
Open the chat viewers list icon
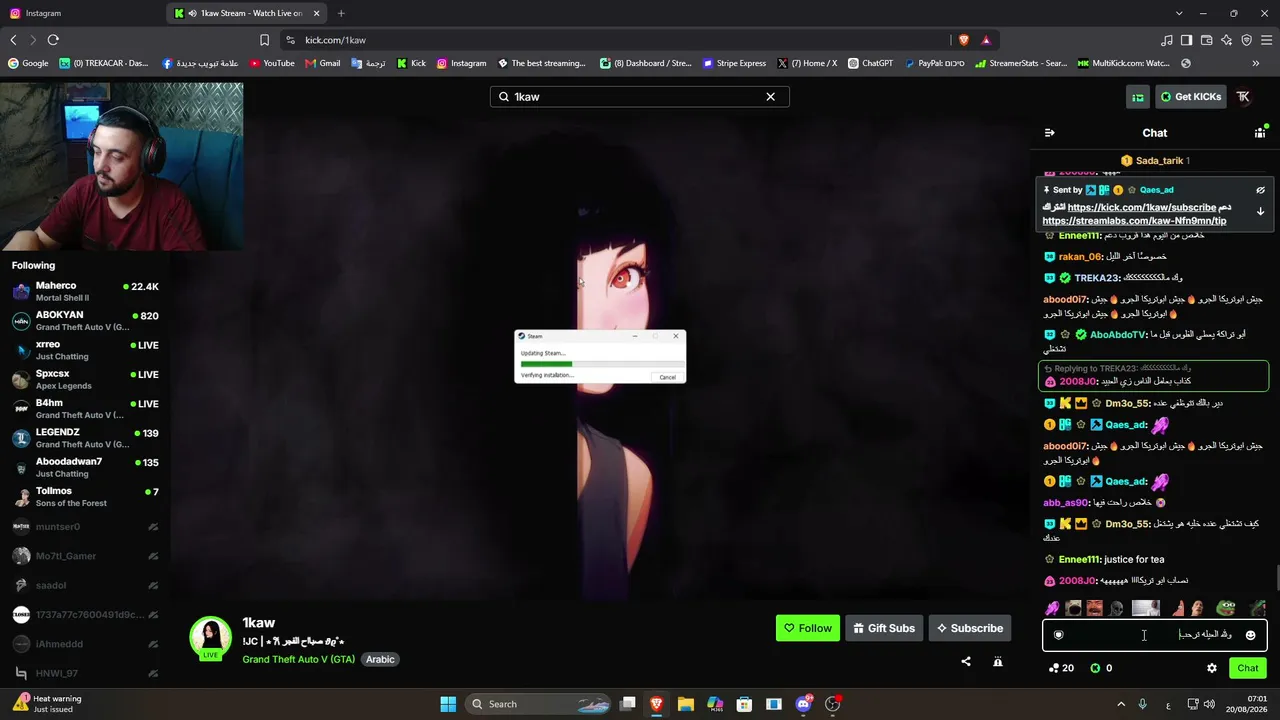pyautogui.click(x=1260, y=133)
